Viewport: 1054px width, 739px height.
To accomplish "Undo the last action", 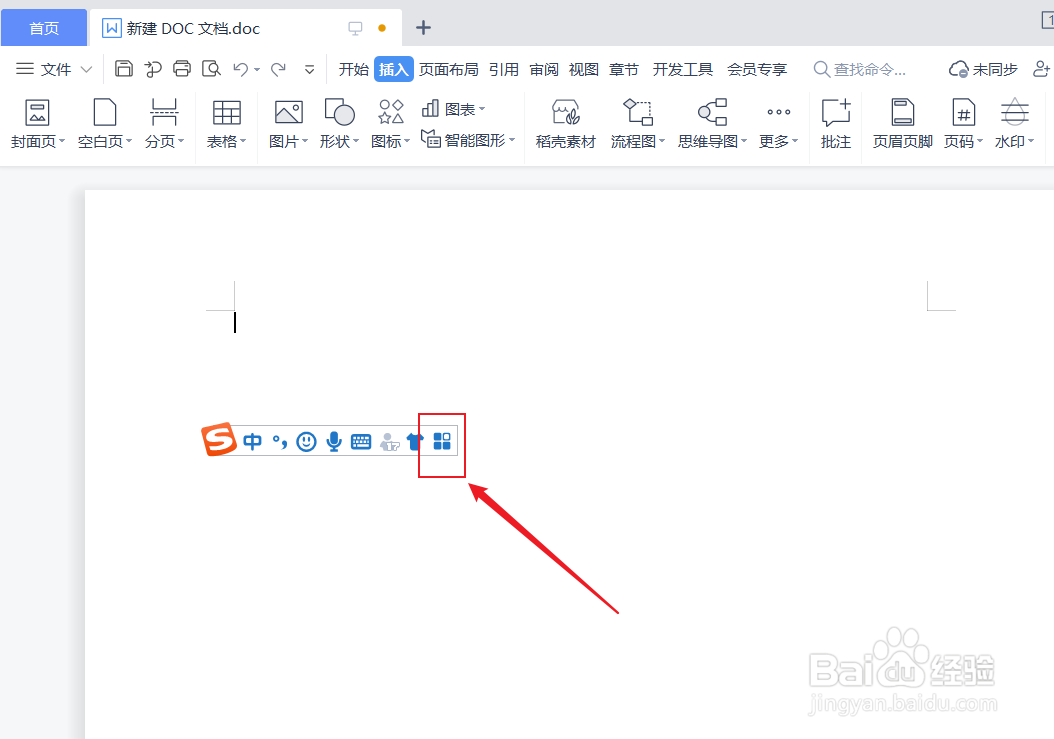I will (240, 68).
